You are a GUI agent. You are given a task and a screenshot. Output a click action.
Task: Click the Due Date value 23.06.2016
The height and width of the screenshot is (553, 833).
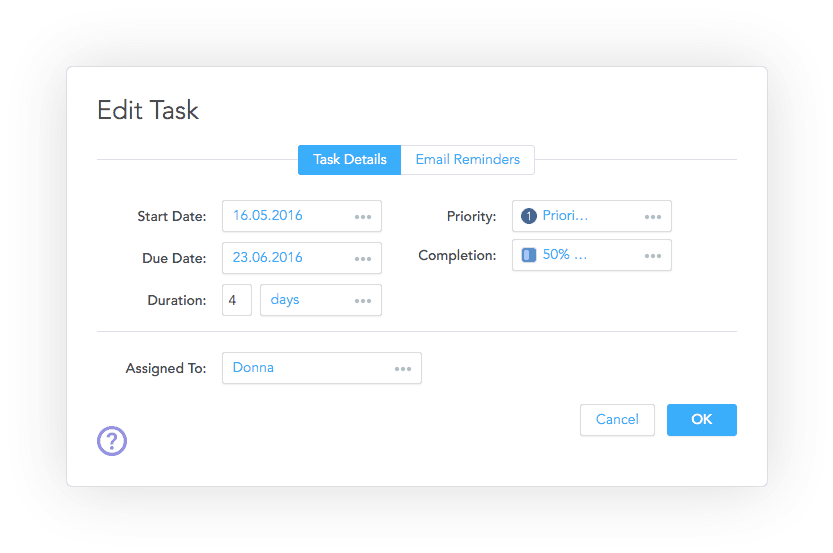click(x=268, y=258)
